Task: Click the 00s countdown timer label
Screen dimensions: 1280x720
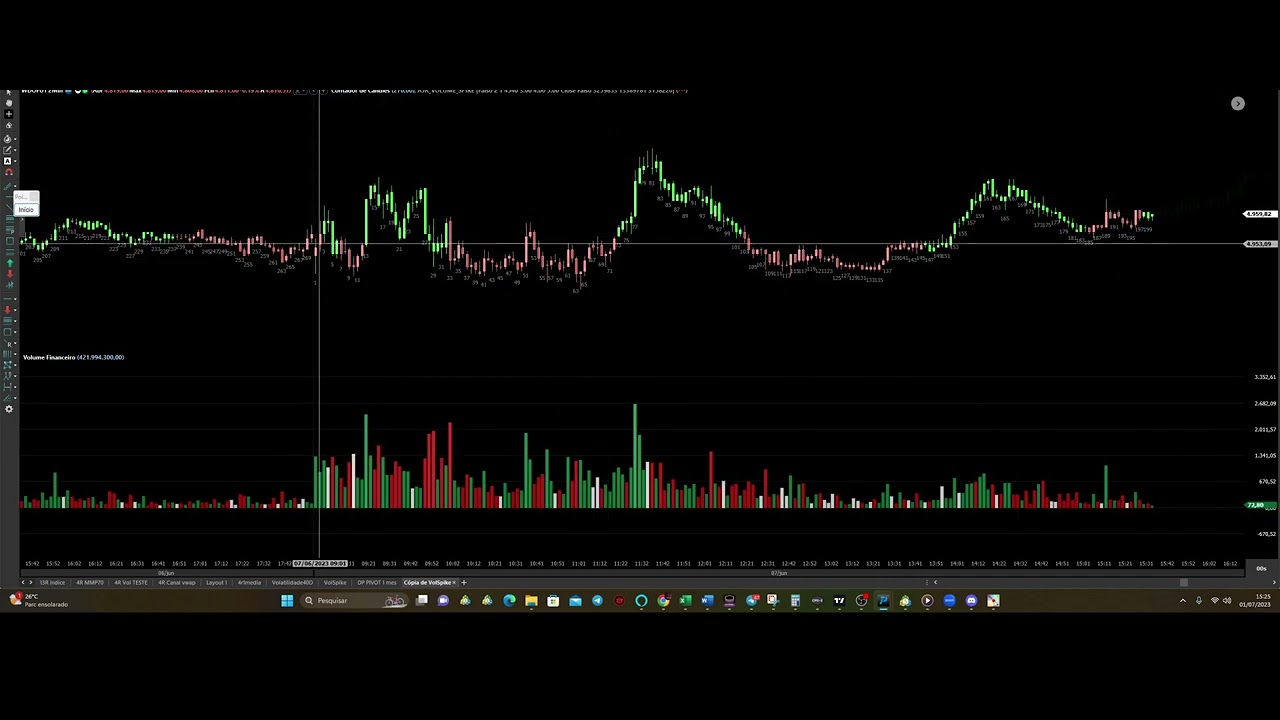Action: pos(1262,568)
